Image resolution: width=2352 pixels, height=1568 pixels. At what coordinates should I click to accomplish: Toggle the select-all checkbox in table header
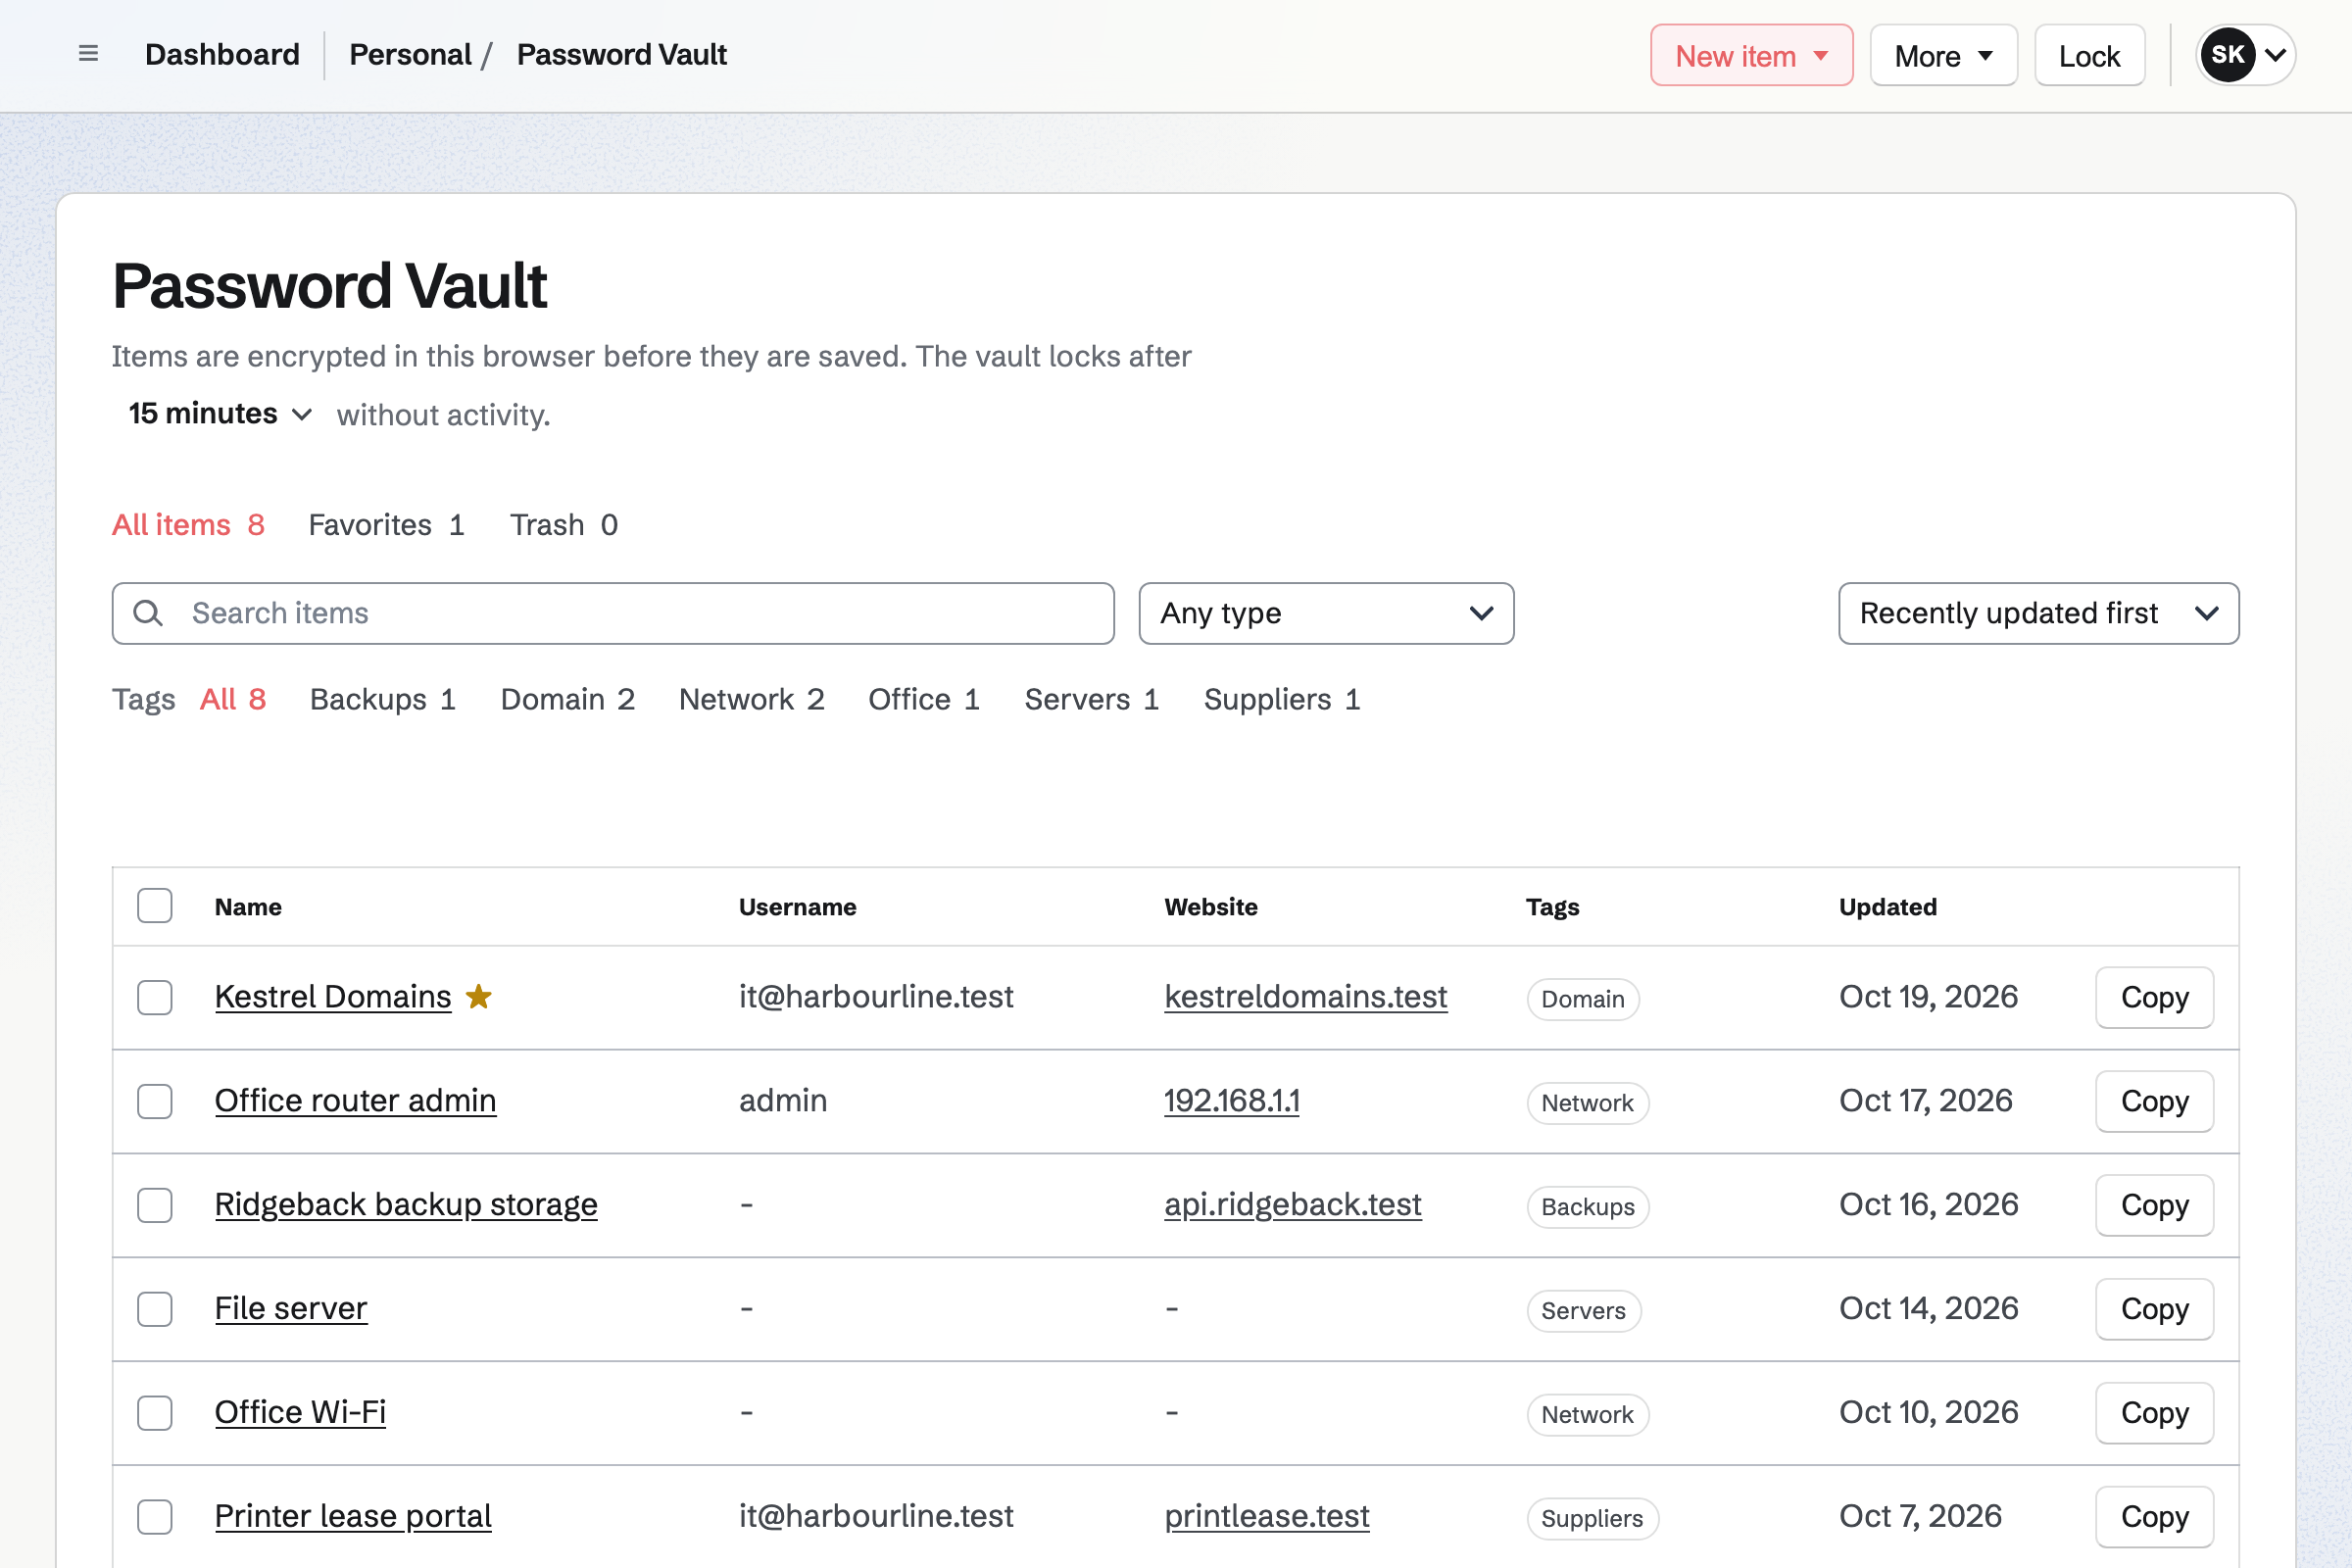155,906
